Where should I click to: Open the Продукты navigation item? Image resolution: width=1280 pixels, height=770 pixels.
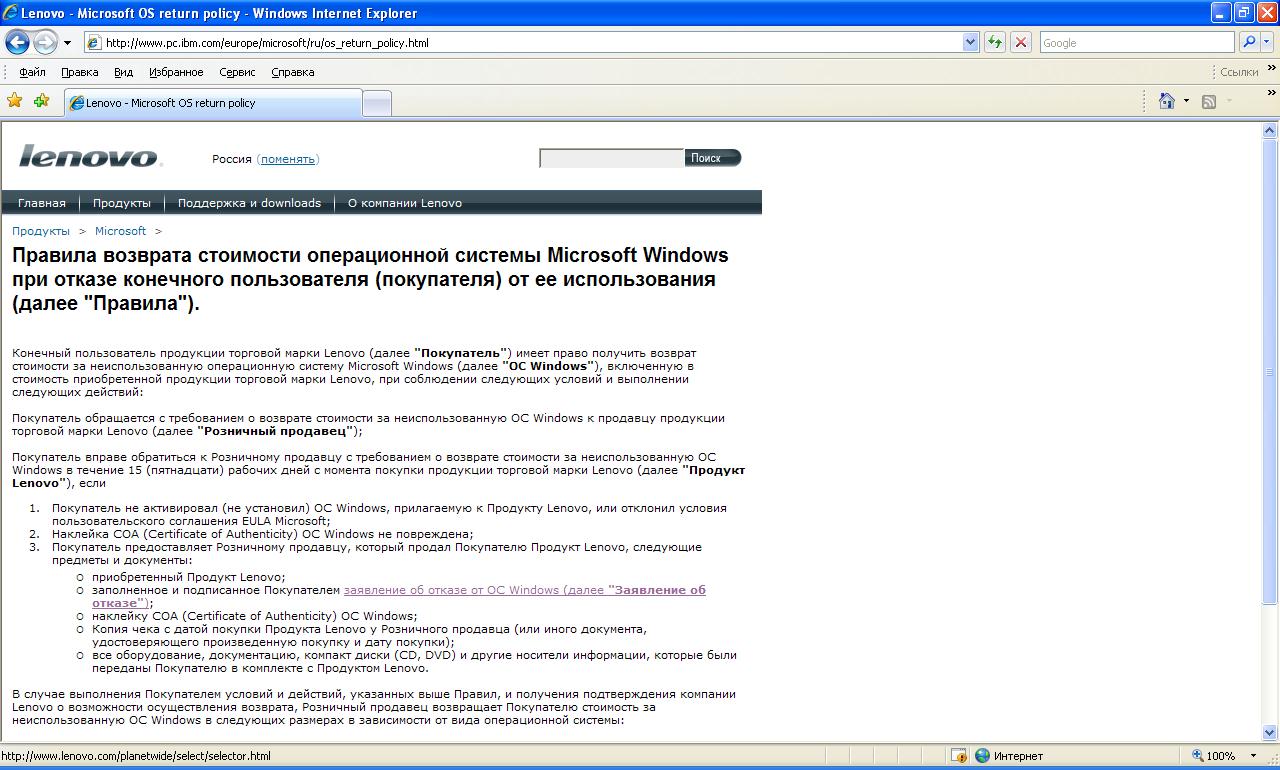(x=122, y=203)
